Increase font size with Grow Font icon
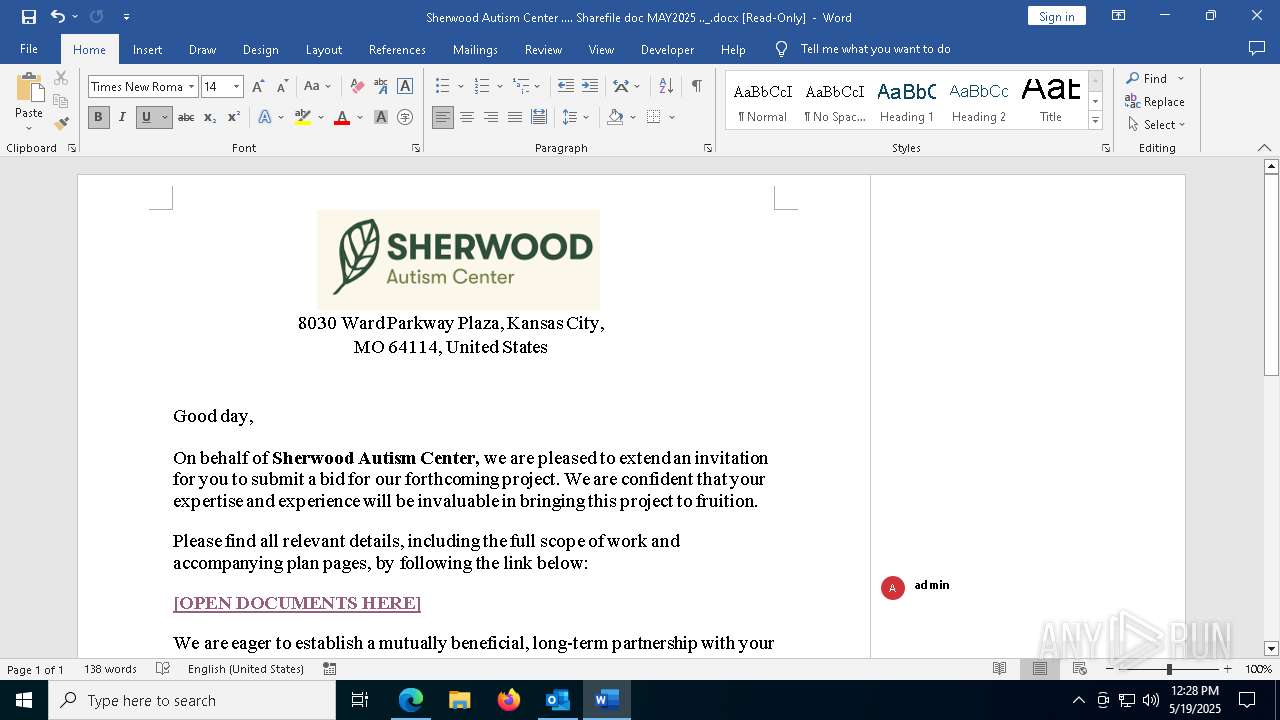1280x720 pixels. pyautogui.click(x=258, y=86)
